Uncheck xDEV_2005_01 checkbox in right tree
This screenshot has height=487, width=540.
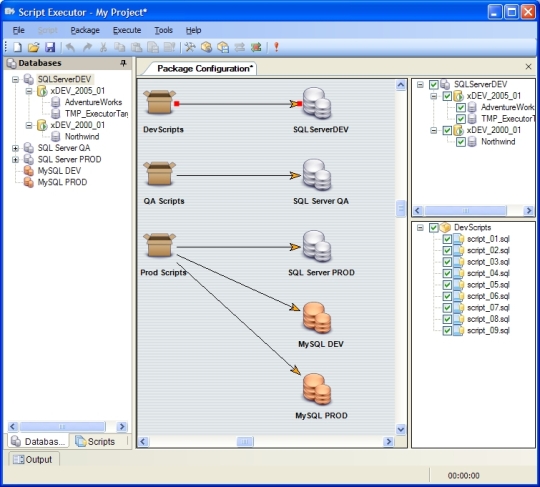(447, 96)
